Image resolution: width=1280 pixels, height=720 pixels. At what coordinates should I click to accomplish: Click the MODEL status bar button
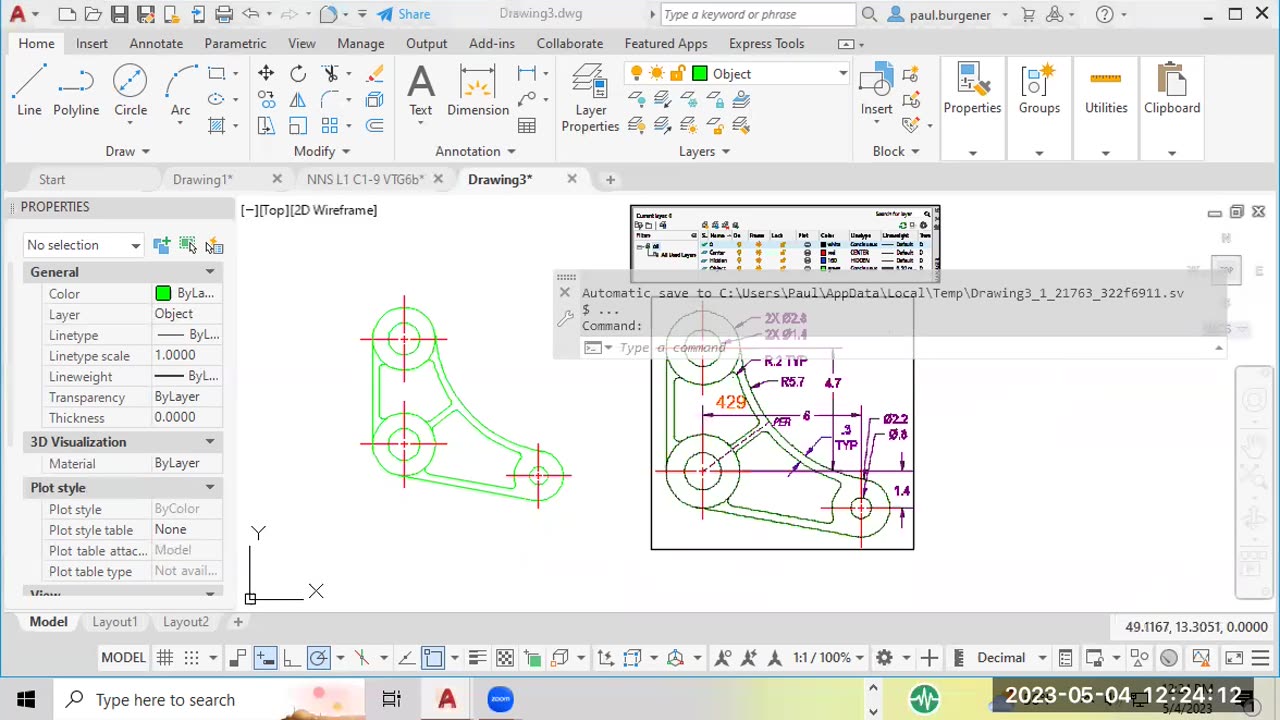pos(123,657)
